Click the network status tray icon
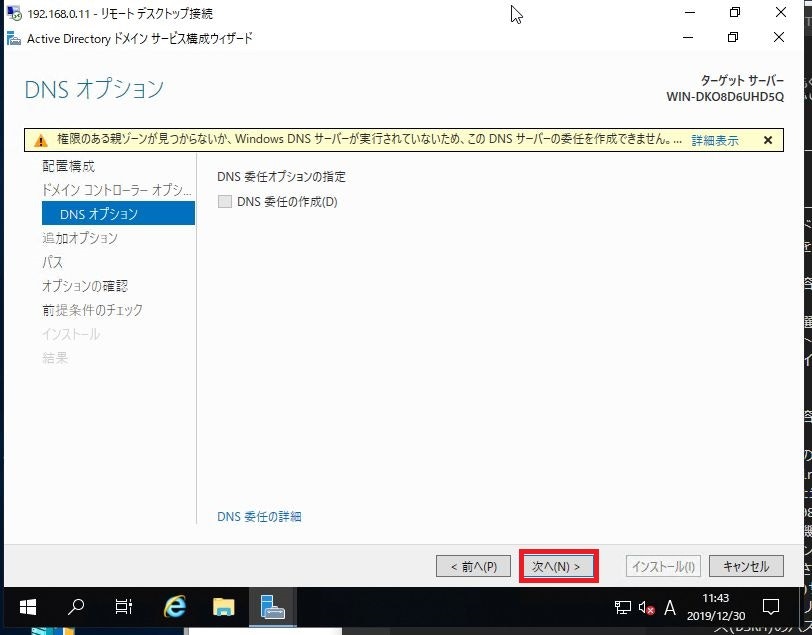The height and width of the screenshot is (635, 812). tap(622, 607)
